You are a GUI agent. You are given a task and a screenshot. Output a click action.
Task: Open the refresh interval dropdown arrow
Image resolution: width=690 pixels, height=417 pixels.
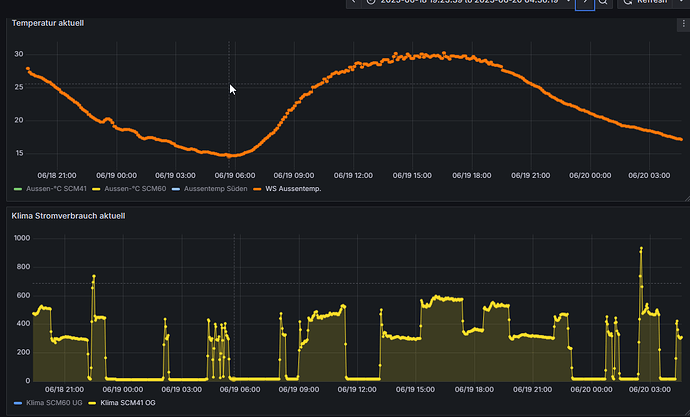(681, 3)
